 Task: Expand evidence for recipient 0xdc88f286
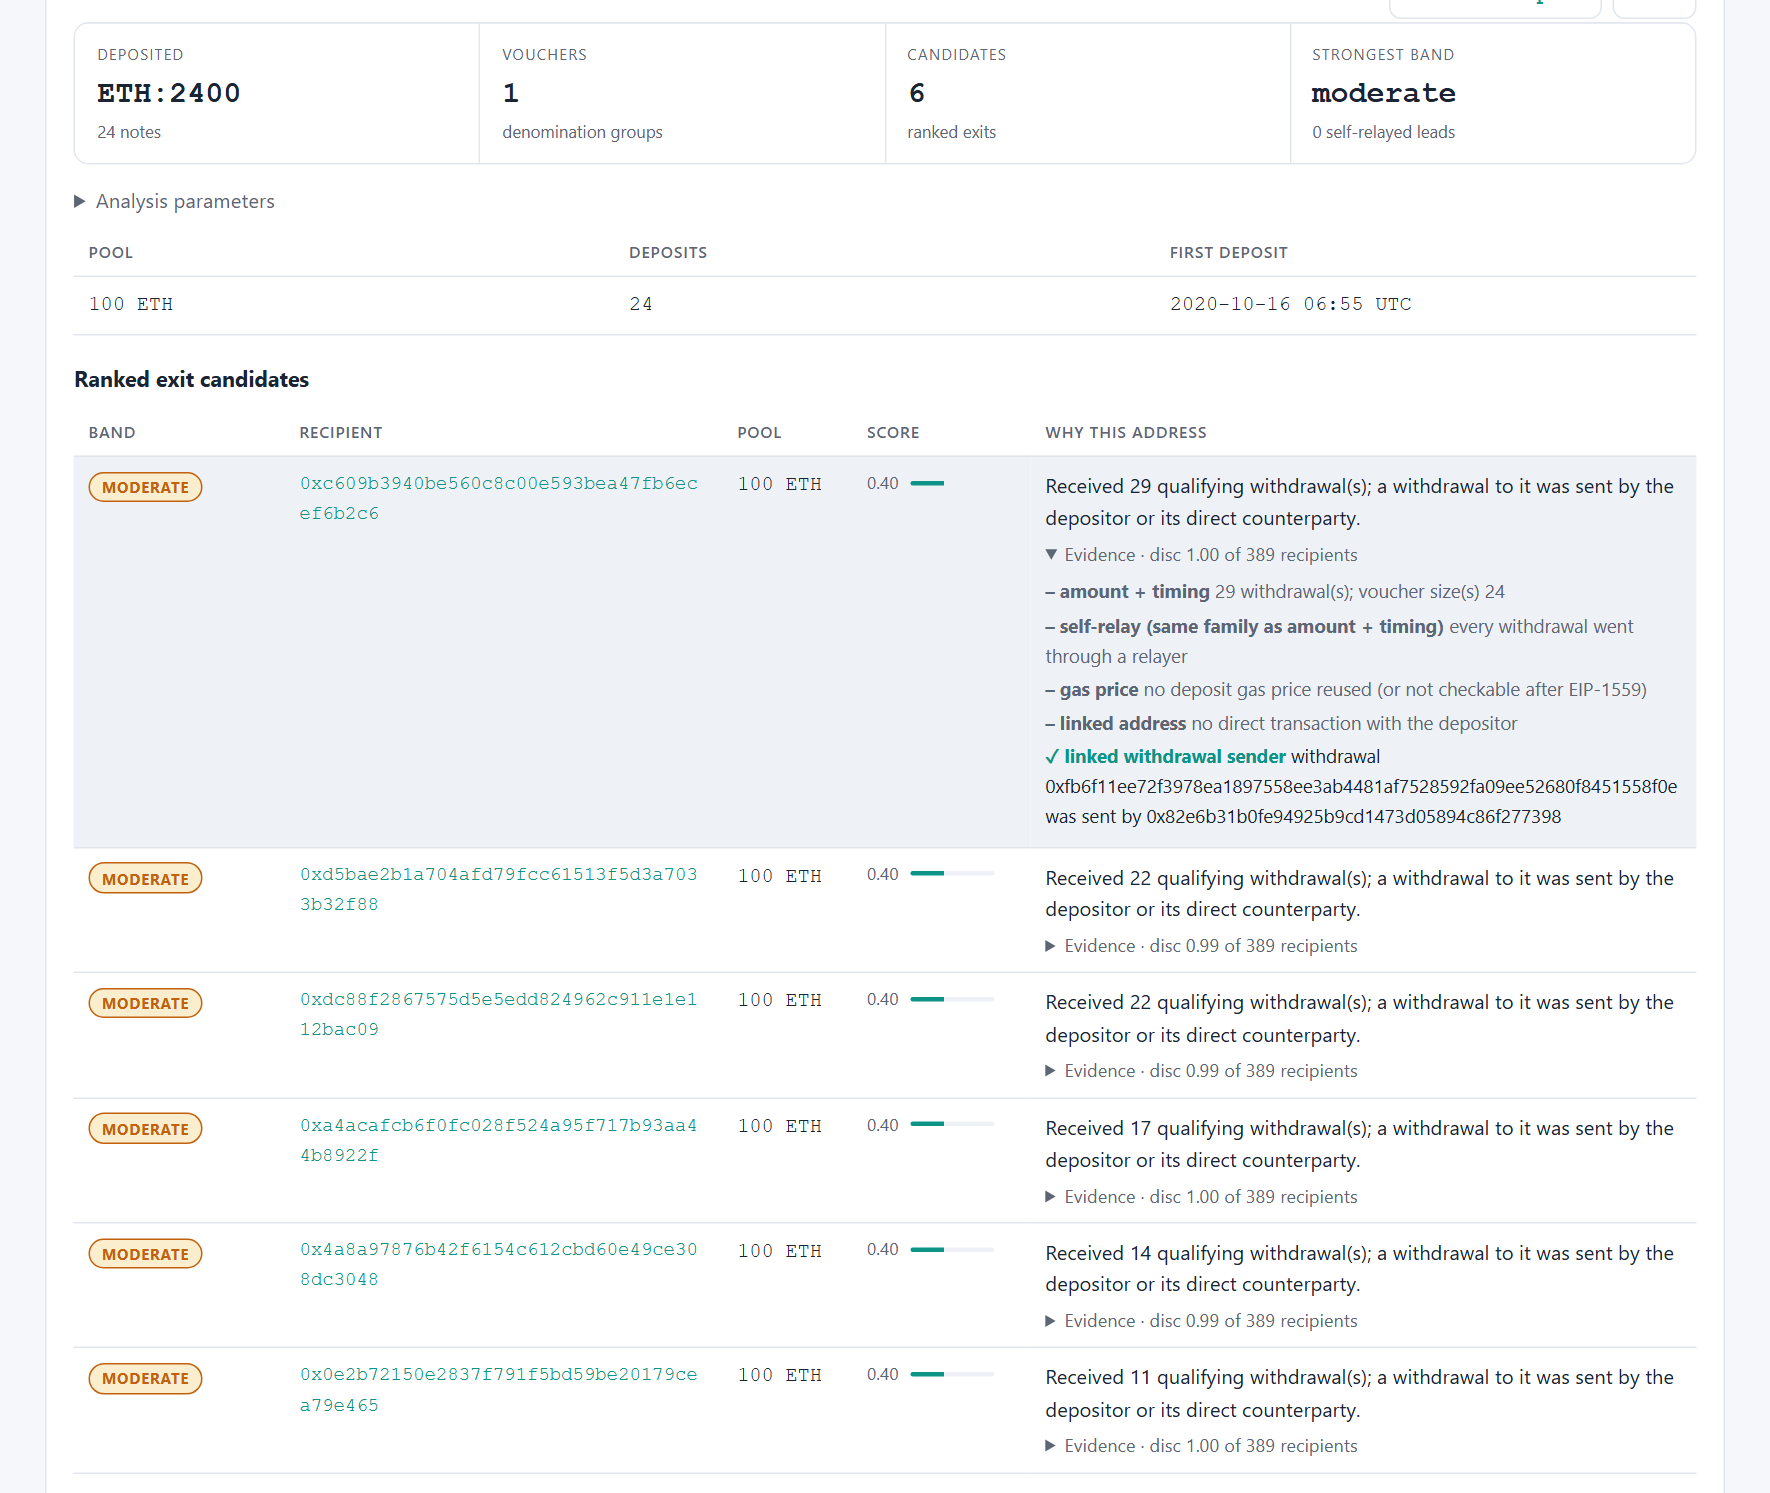pyautogui.click(x=1201, y=1071)
